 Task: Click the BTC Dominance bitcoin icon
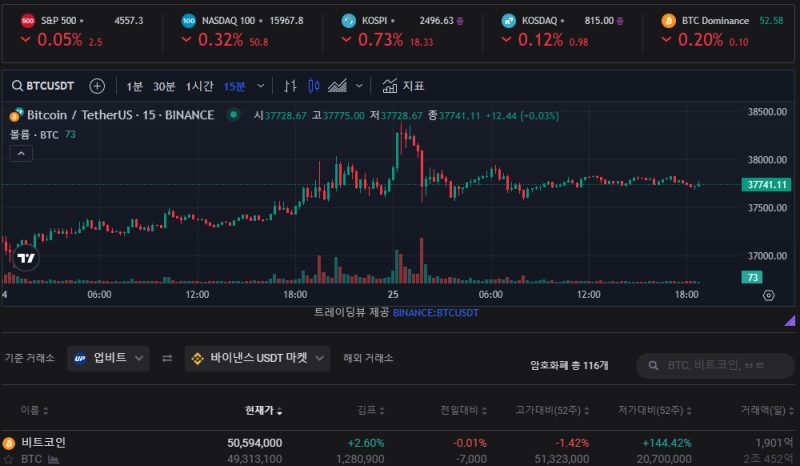coord(668,21)
